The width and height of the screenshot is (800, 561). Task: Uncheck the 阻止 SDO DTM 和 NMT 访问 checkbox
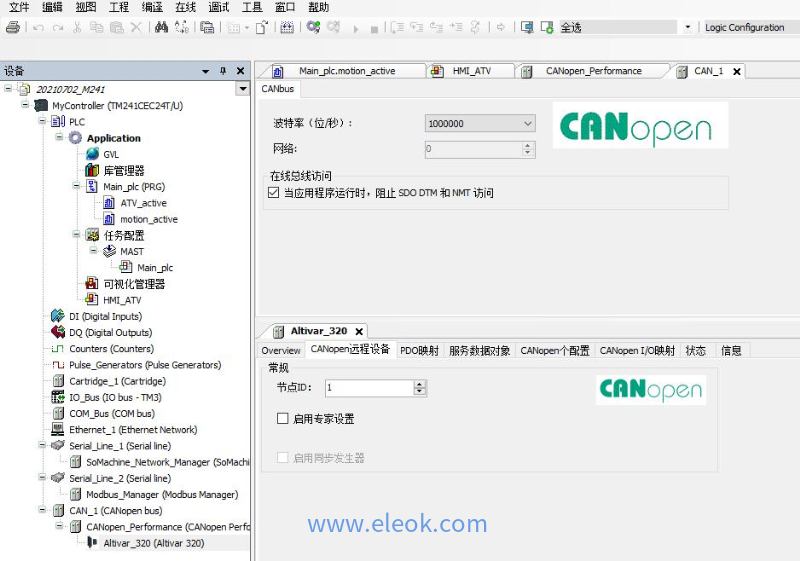coord(274,193)
